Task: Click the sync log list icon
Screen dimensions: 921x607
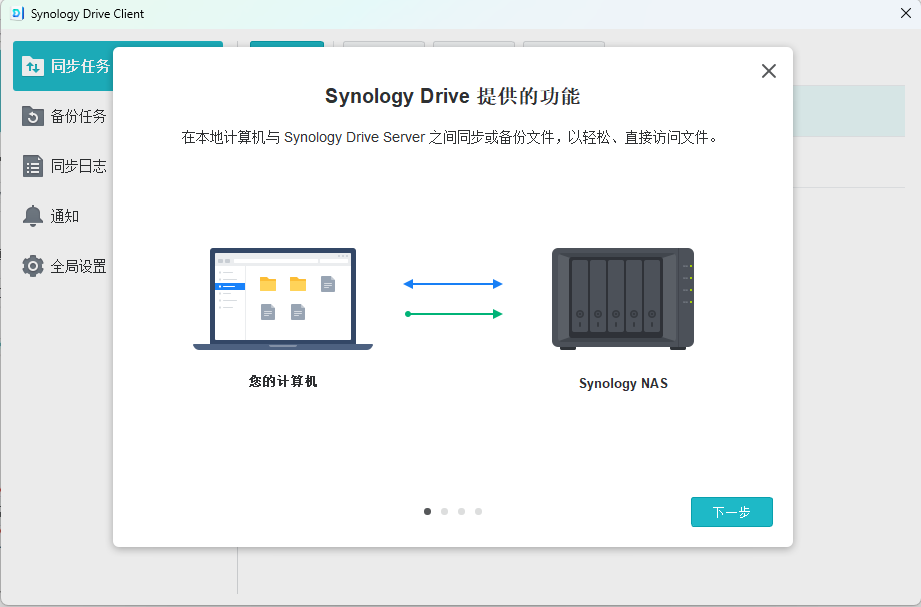Action: (x=33, y=166)
